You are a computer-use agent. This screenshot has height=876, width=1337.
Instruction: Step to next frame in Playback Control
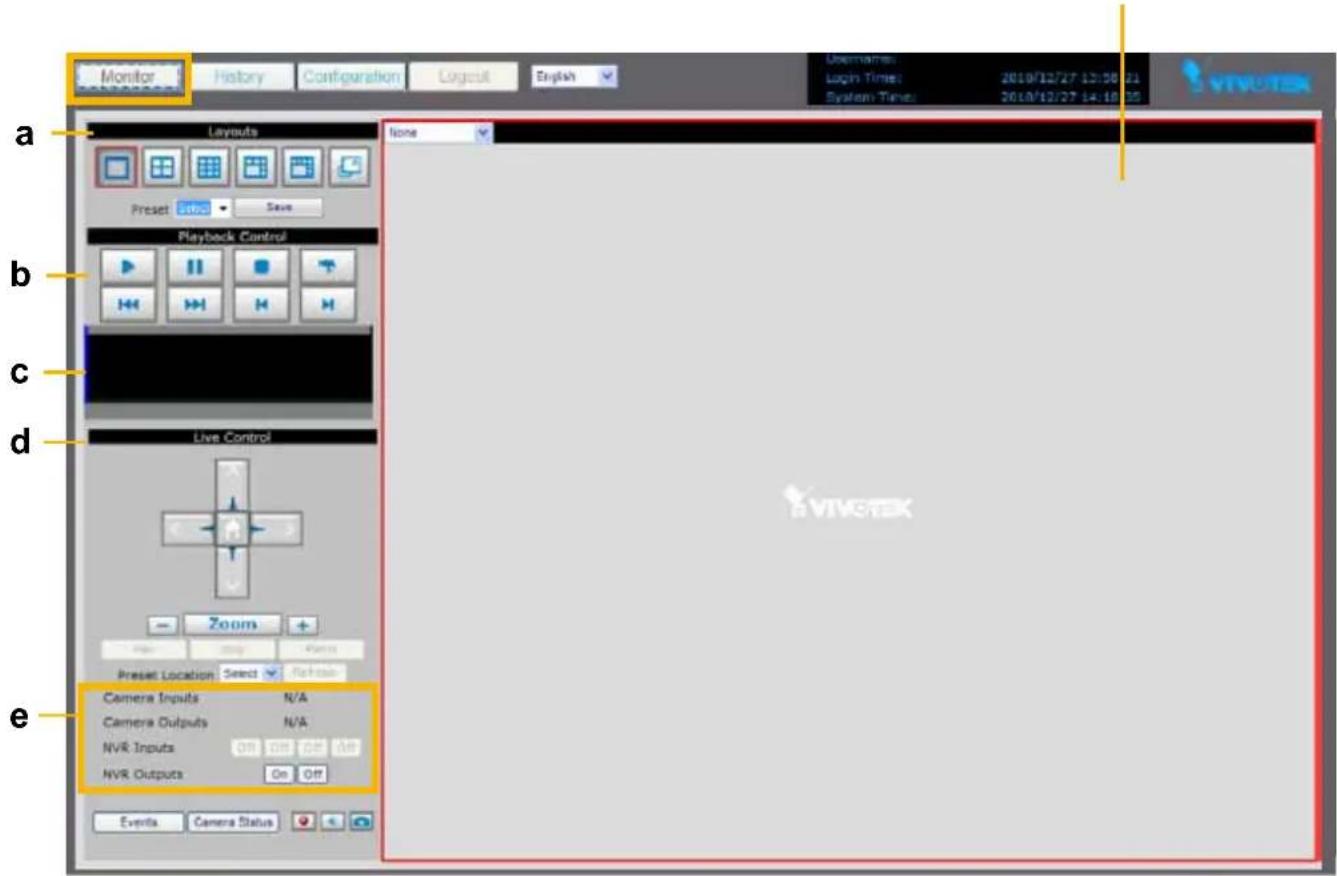coord(327,304)
